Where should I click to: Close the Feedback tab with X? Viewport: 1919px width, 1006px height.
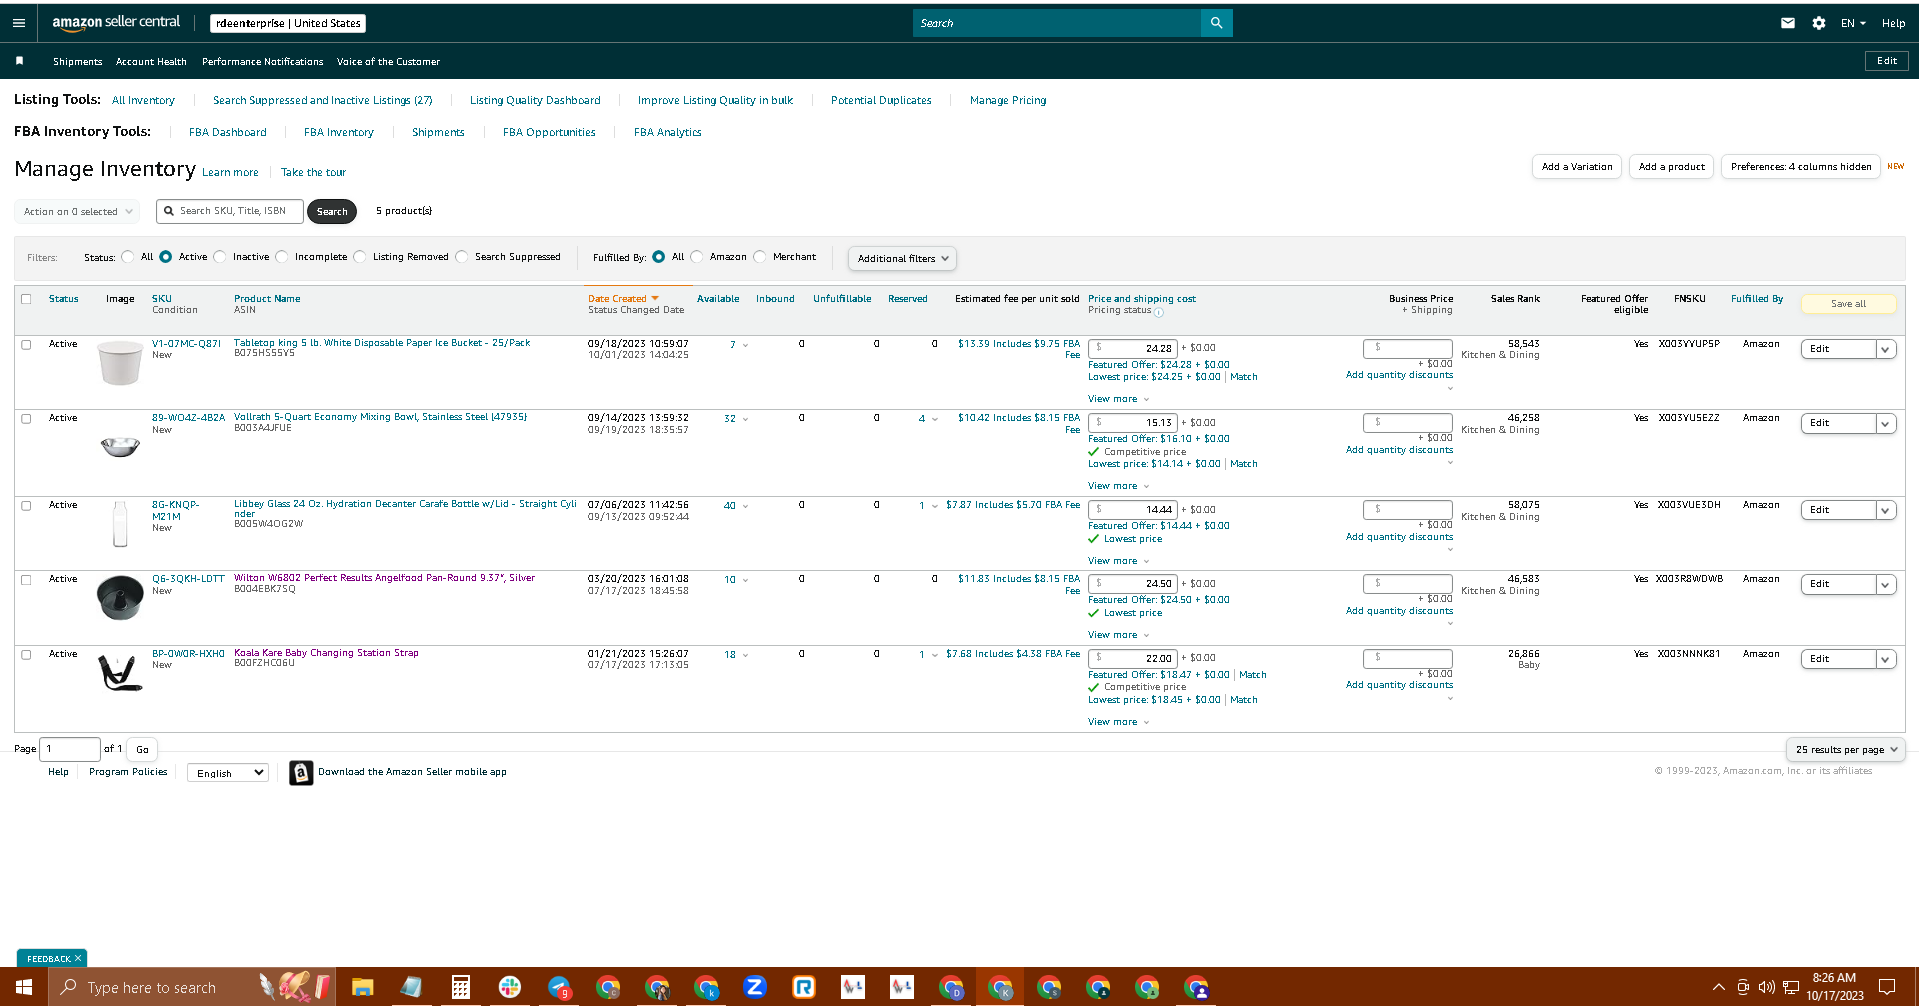tap(78, 958)
